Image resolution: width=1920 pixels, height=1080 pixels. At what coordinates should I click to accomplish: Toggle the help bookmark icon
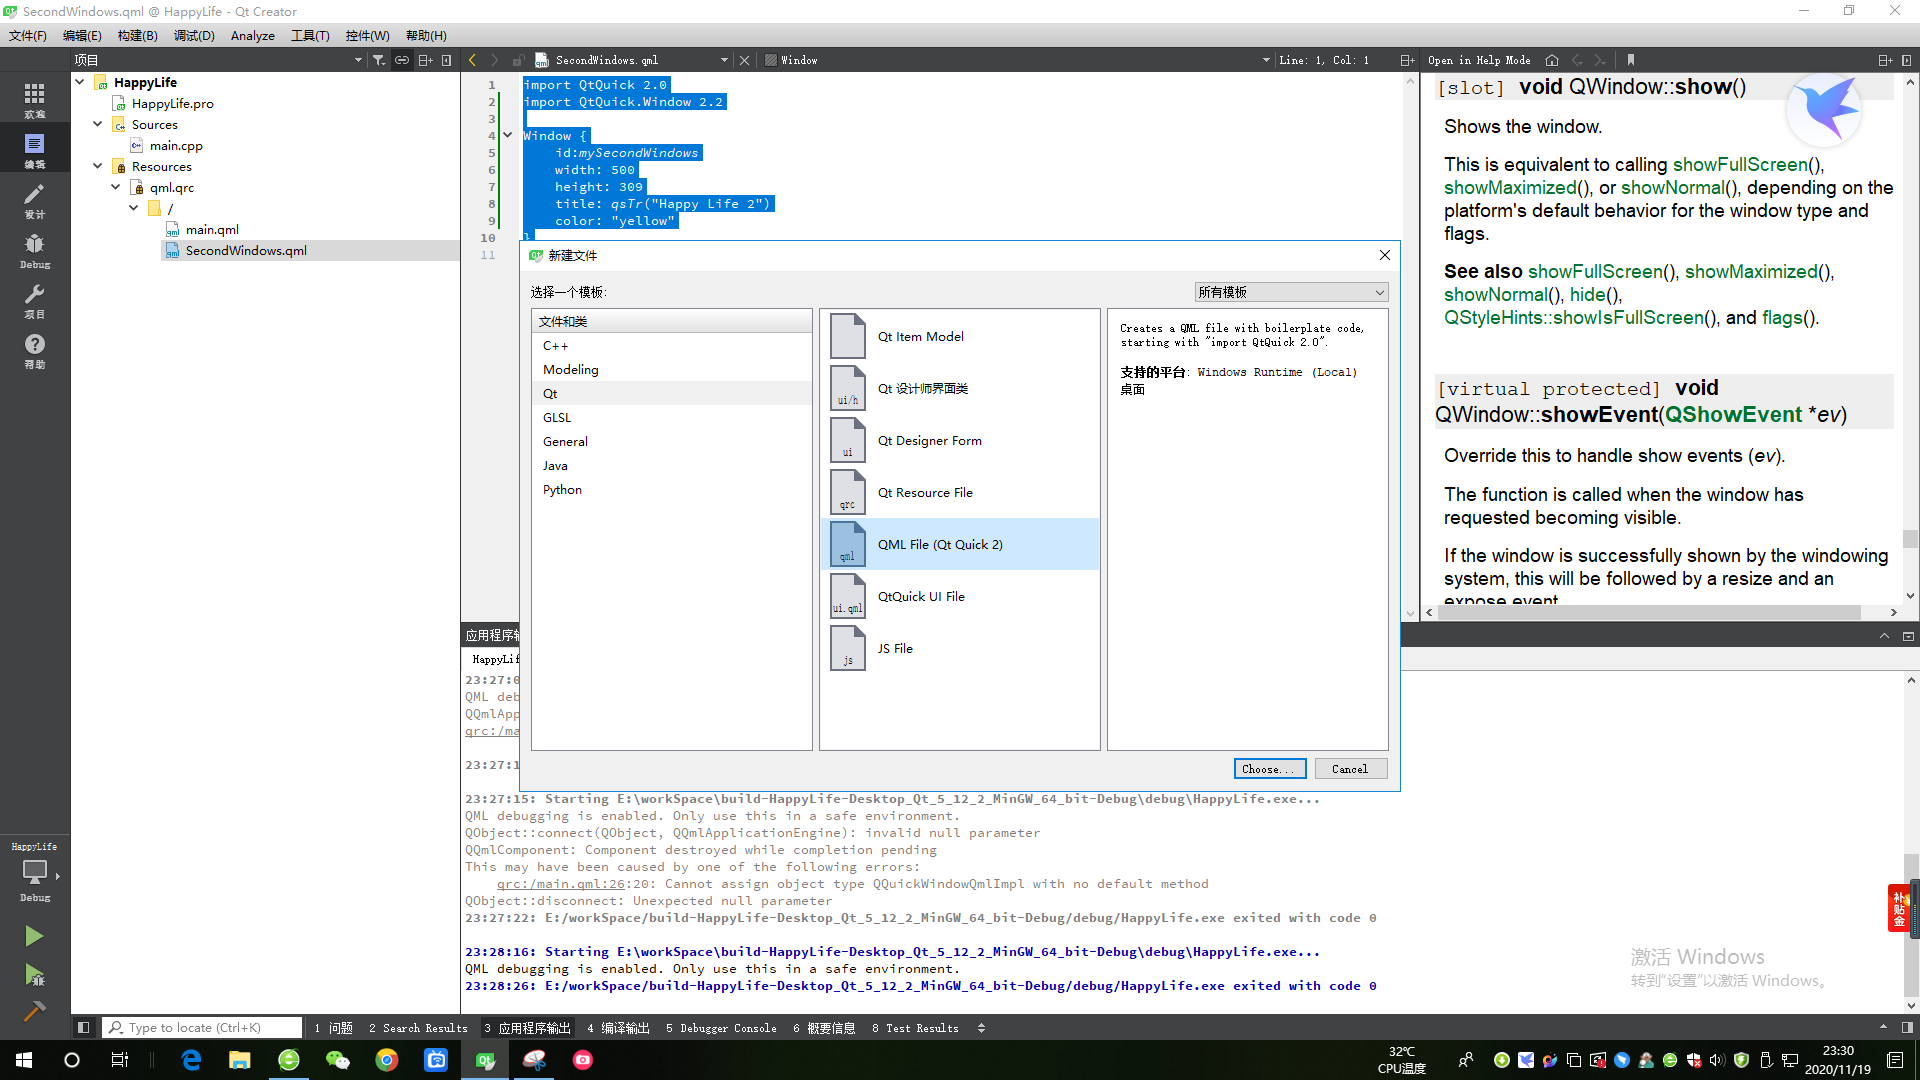[1631, 60]
